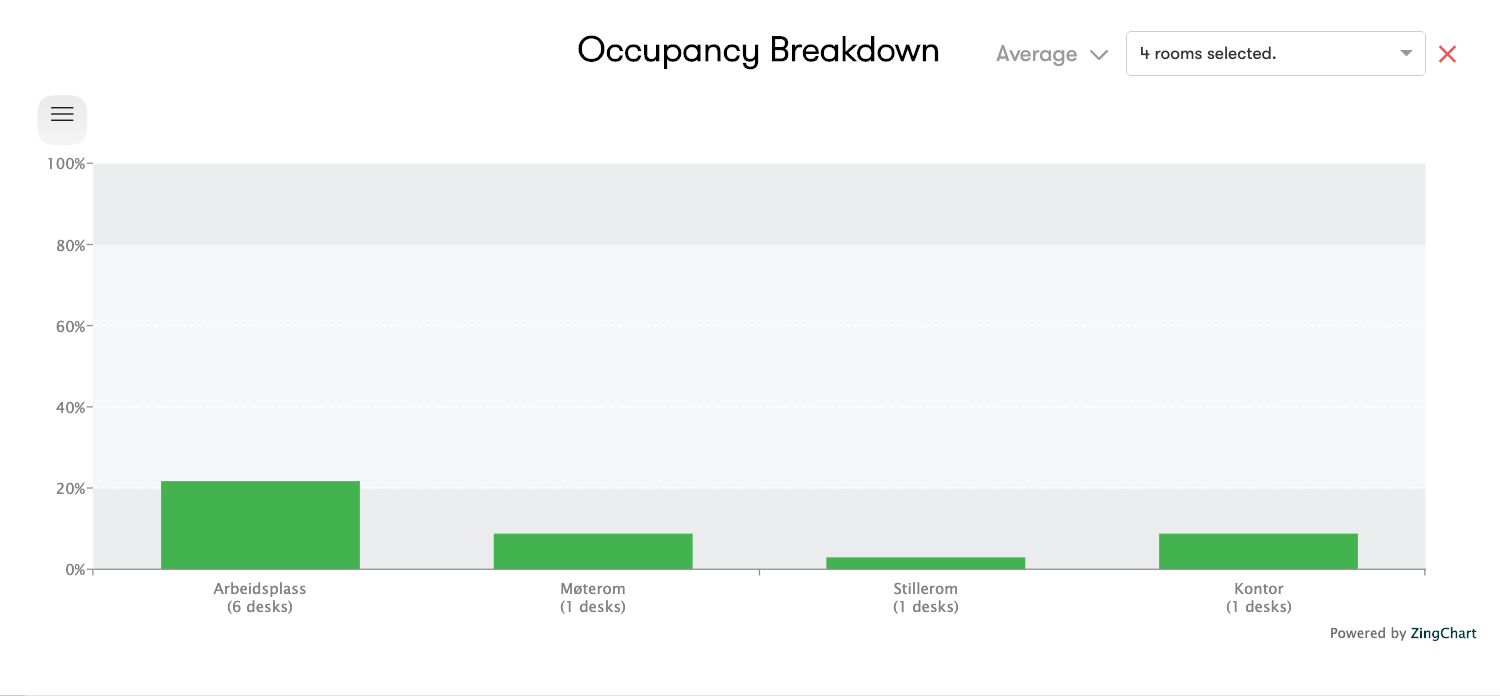
Task: Click the Arbeidsplass axis label
Action: point(260,589)
